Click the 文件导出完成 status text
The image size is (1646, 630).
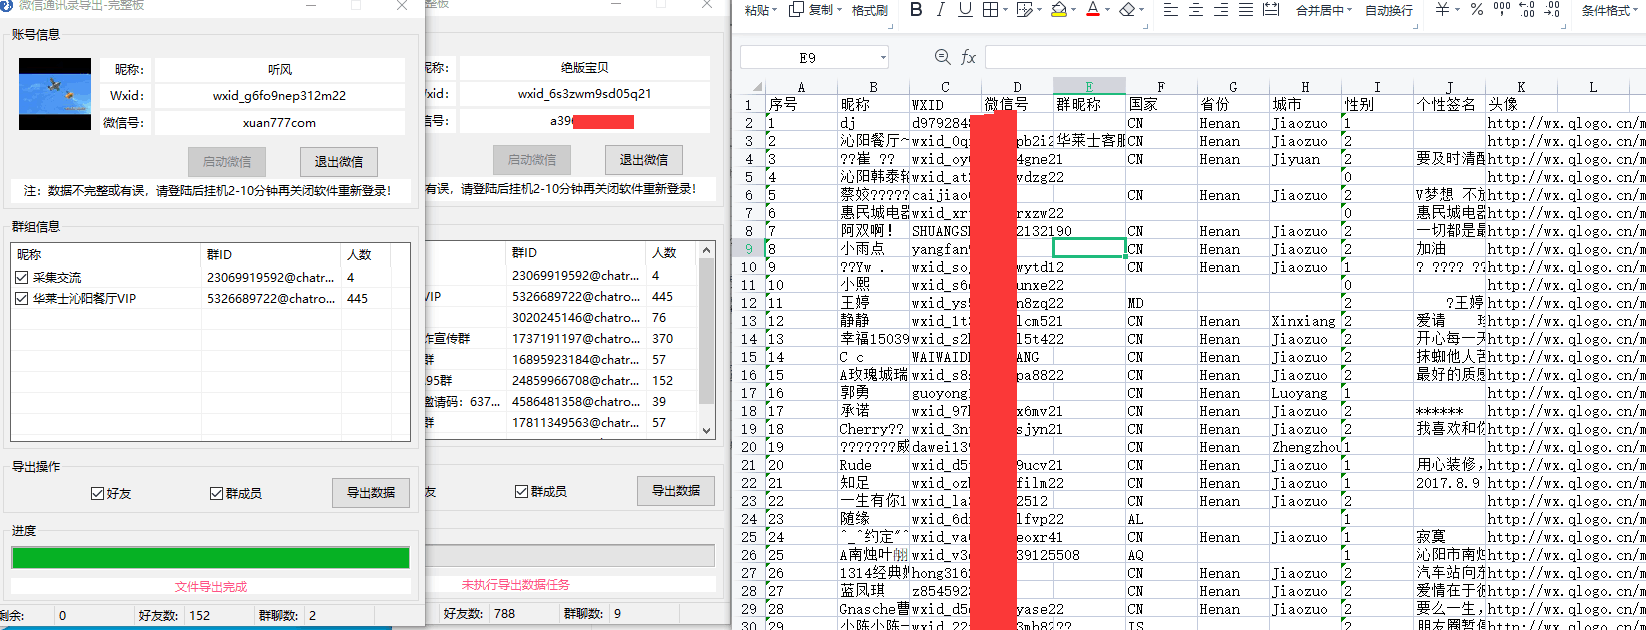click(211, 587)
